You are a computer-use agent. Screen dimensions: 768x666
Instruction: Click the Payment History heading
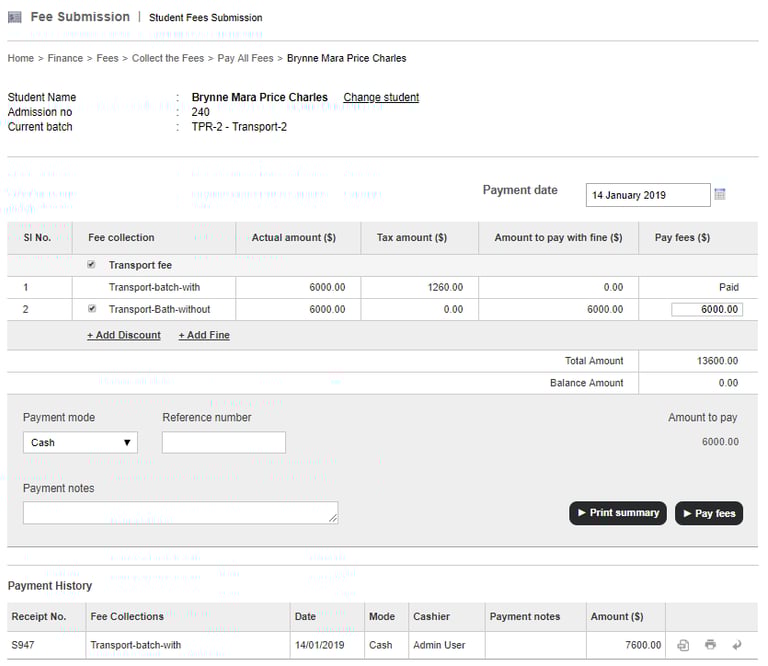click(49, 586)
